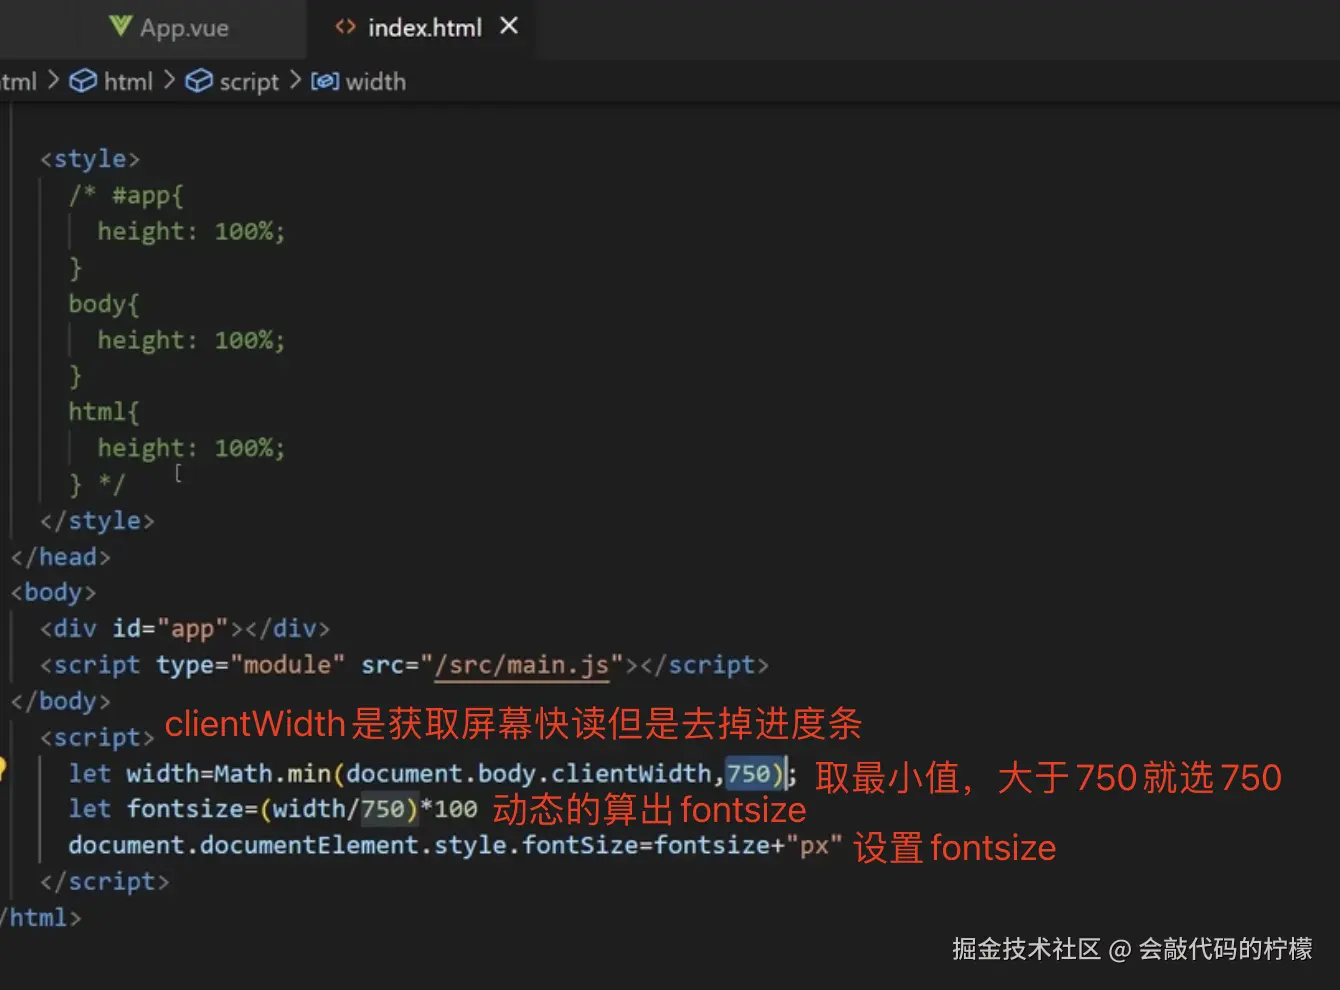The image size is (1340, 990).
Task: Click the document.documentElement.style.fontSize line
Action: pyautogui.click(x=455, y=846)
